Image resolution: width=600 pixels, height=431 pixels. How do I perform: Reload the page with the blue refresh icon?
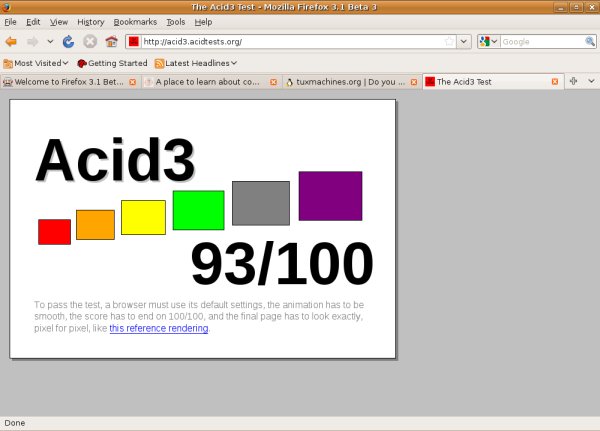point(68,41)
